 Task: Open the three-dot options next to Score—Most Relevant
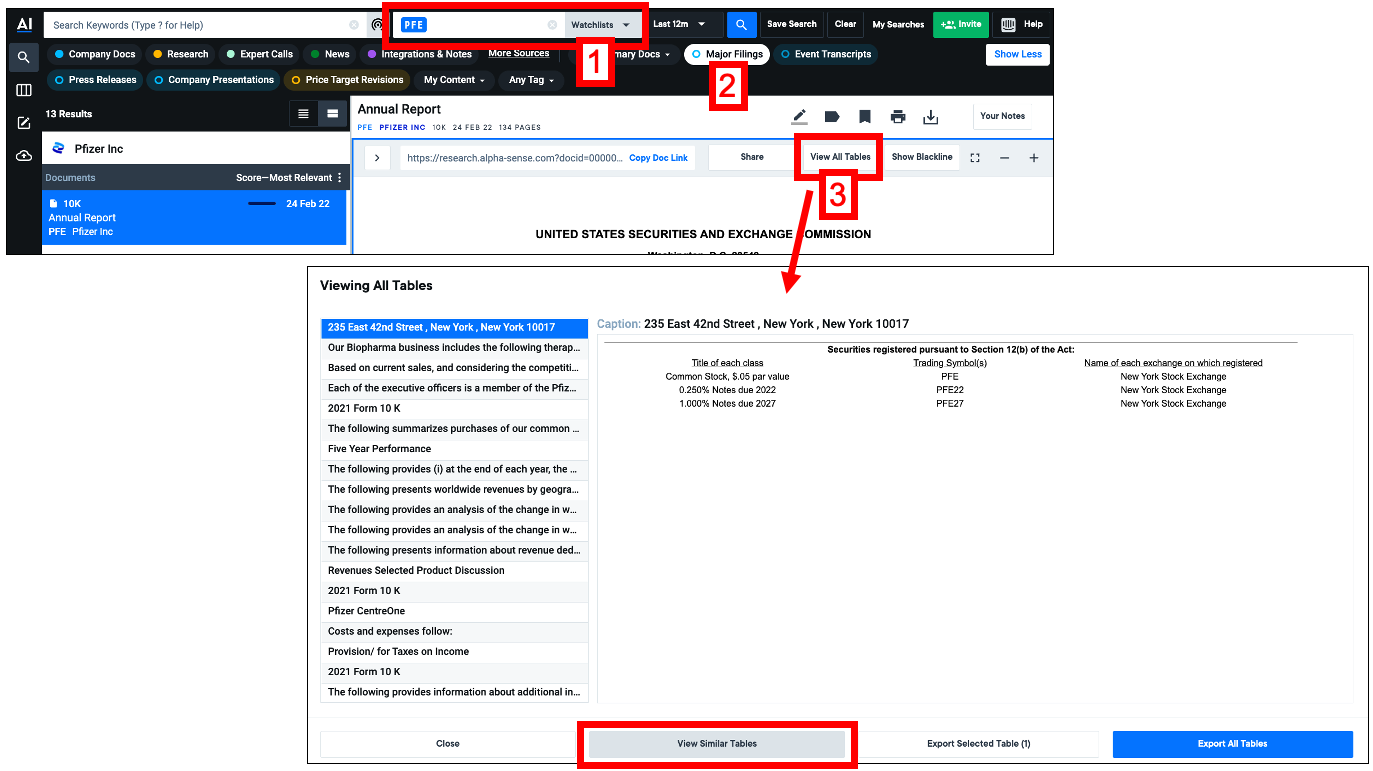[x=339, y=178]
